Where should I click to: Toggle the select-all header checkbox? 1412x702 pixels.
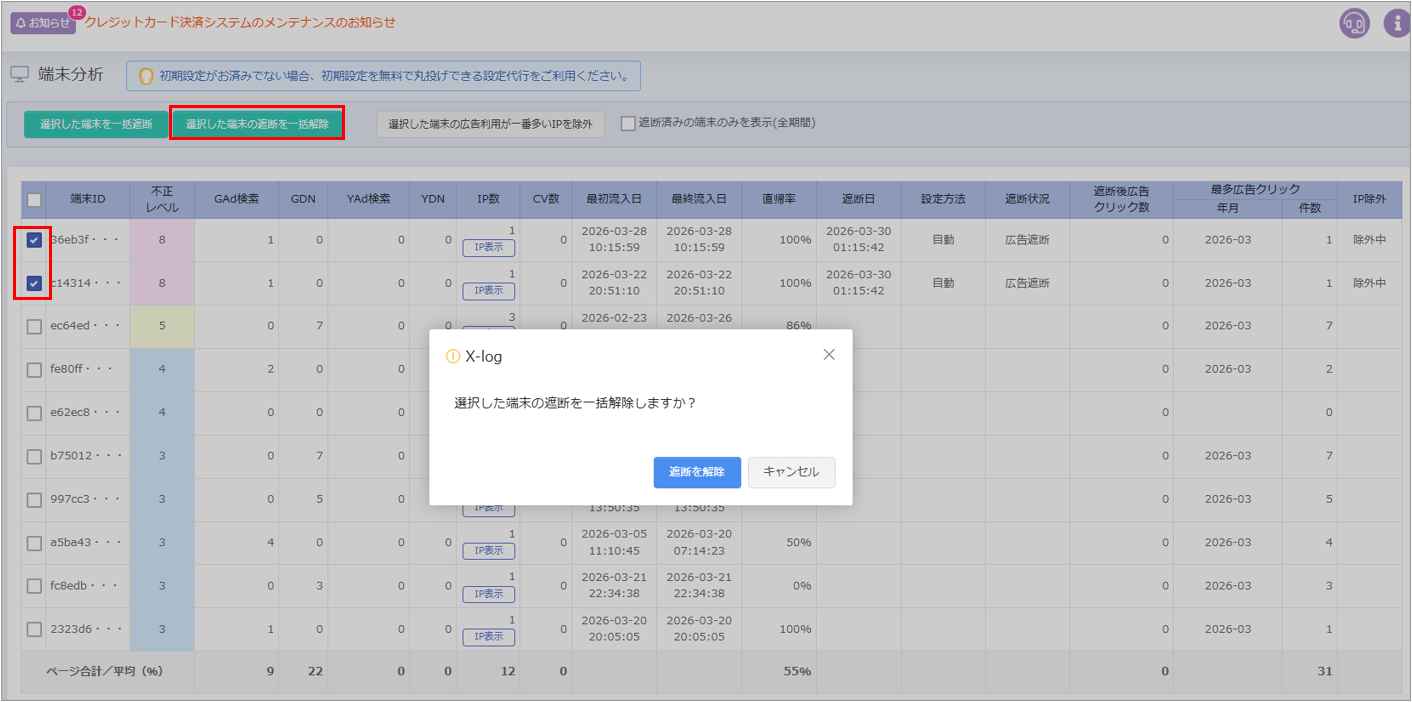(34, 199)
